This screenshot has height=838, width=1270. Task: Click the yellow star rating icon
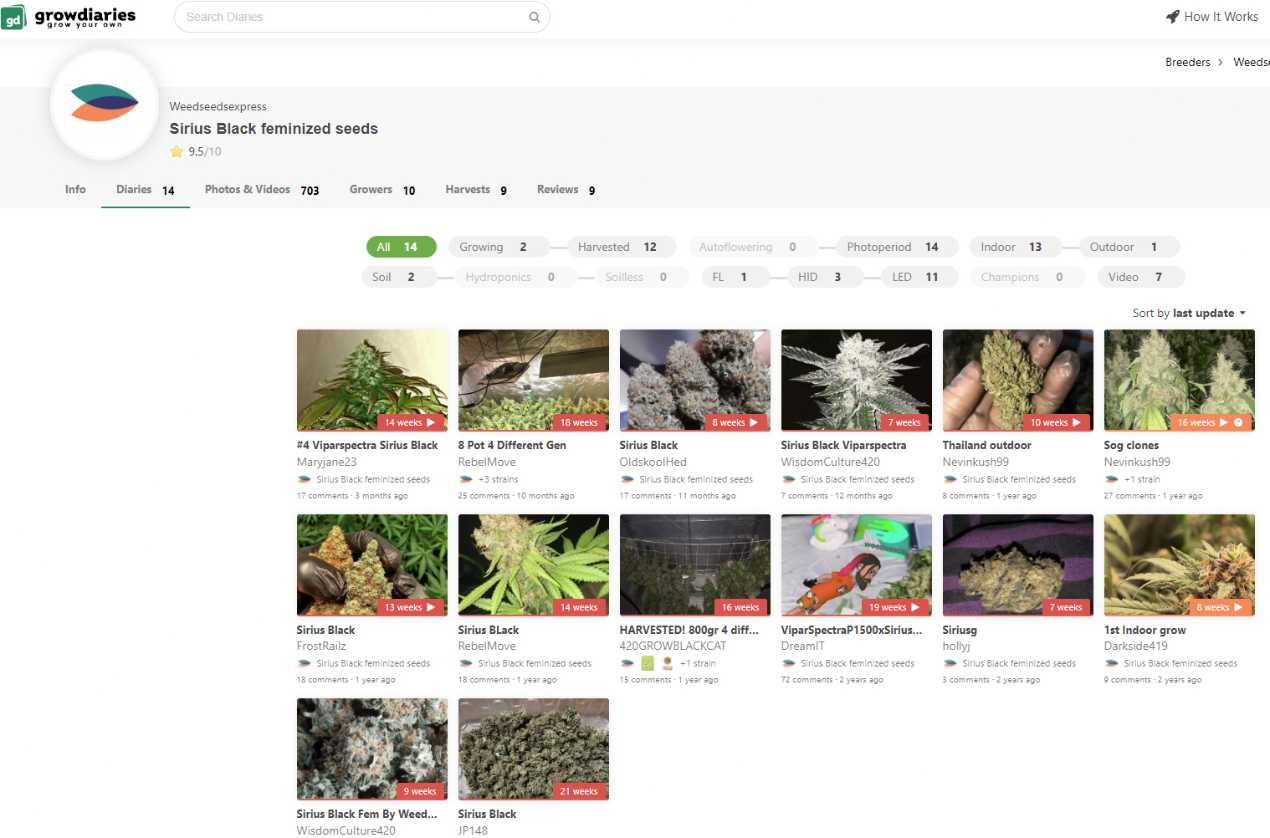coord(177,152)
